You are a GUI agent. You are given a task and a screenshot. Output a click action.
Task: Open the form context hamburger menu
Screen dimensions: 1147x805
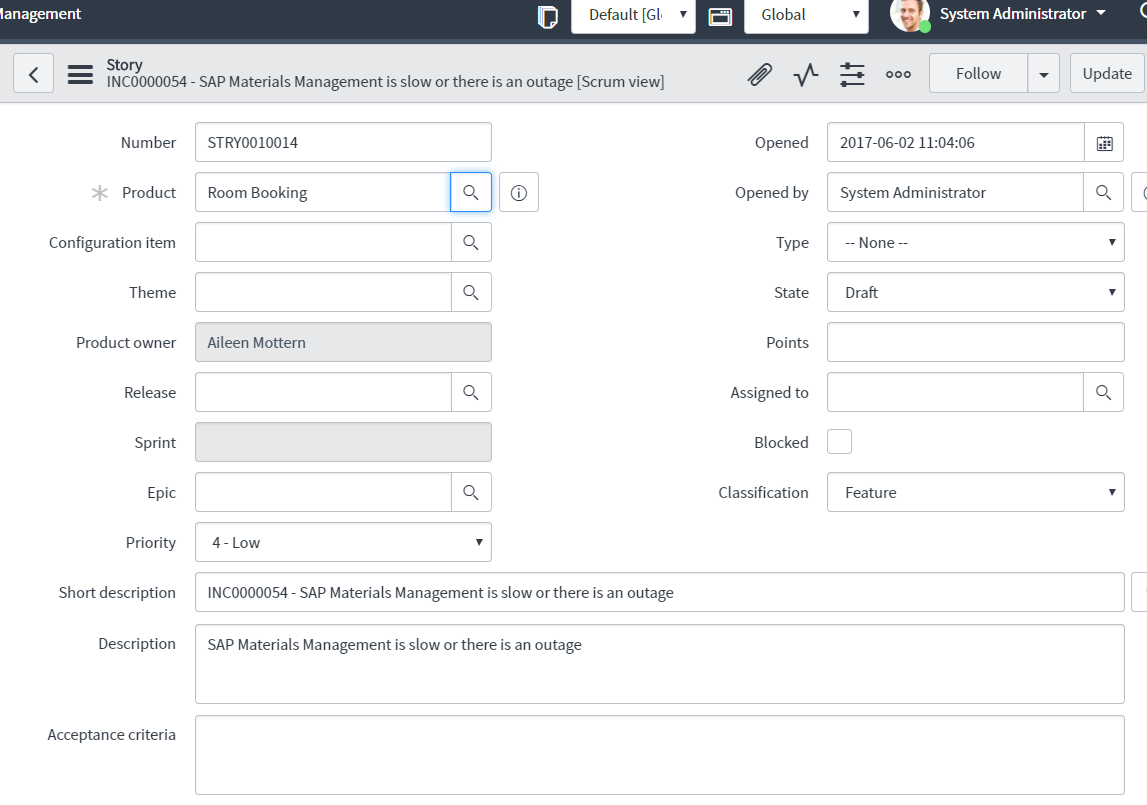[x=80, y=74]
